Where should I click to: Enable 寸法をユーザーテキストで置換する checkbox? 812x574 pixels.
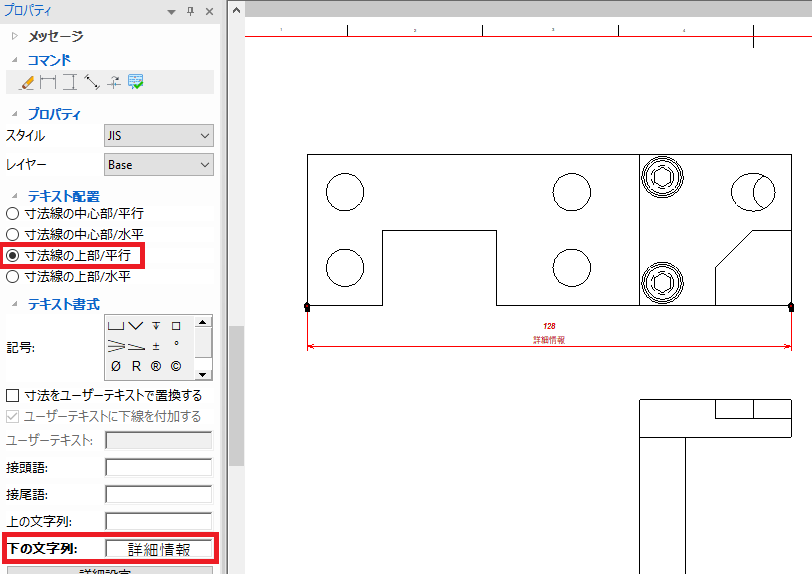[13, 395]
